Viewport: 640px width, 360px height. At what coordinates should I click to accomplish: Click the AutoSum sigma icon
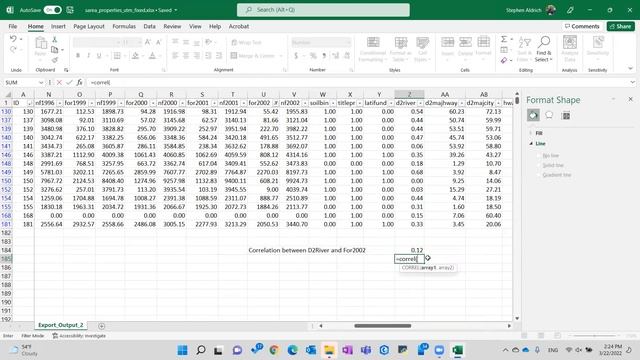pyautogui.click(x=504, y=39)
